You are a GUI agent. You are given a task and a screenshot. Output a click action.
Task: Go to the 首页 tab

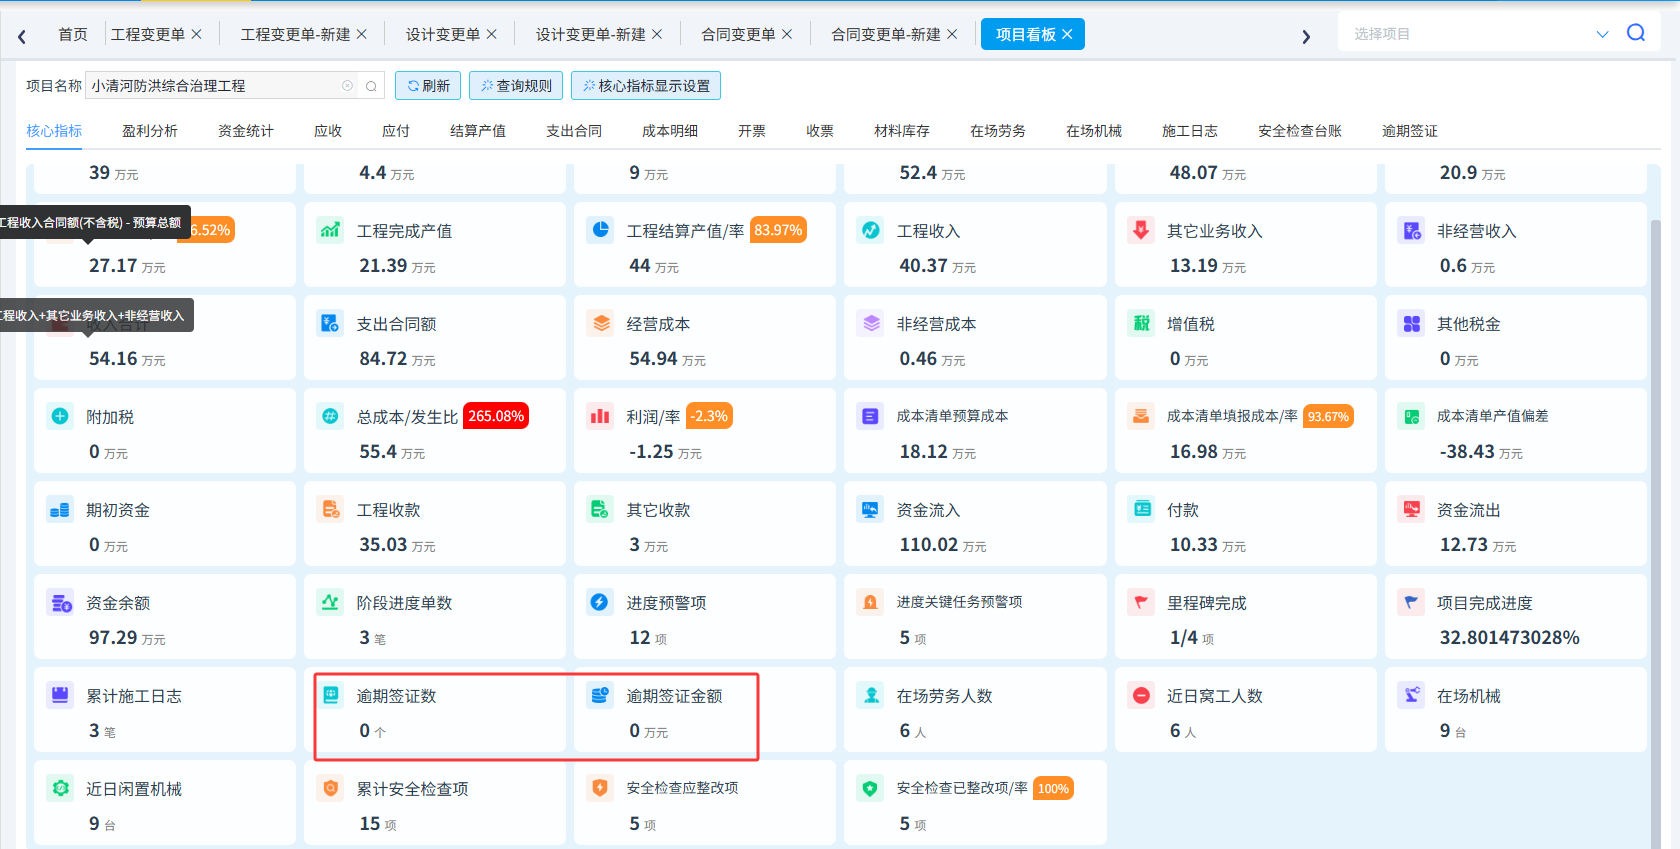pos(73,34)
